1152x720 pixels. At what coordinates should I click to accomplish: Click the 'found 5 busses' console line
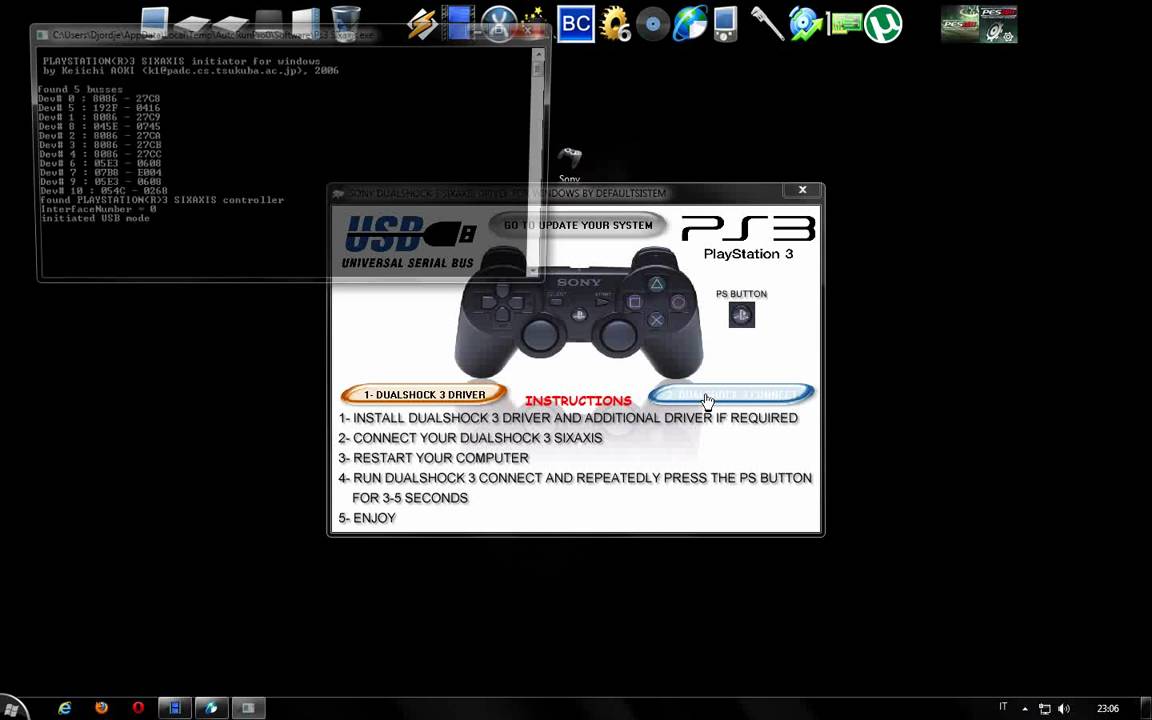(81, 89)
